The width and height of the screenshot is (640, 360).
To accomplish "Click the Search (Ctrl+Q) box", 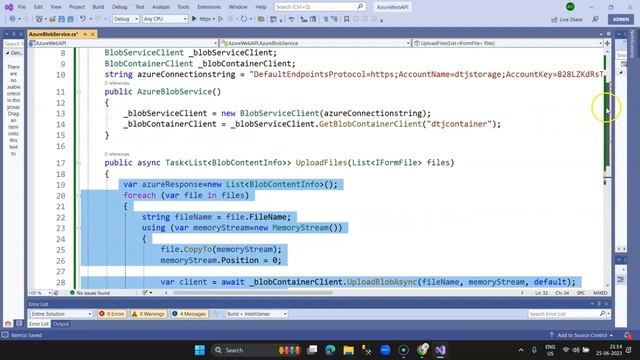I will coord(320,7).
